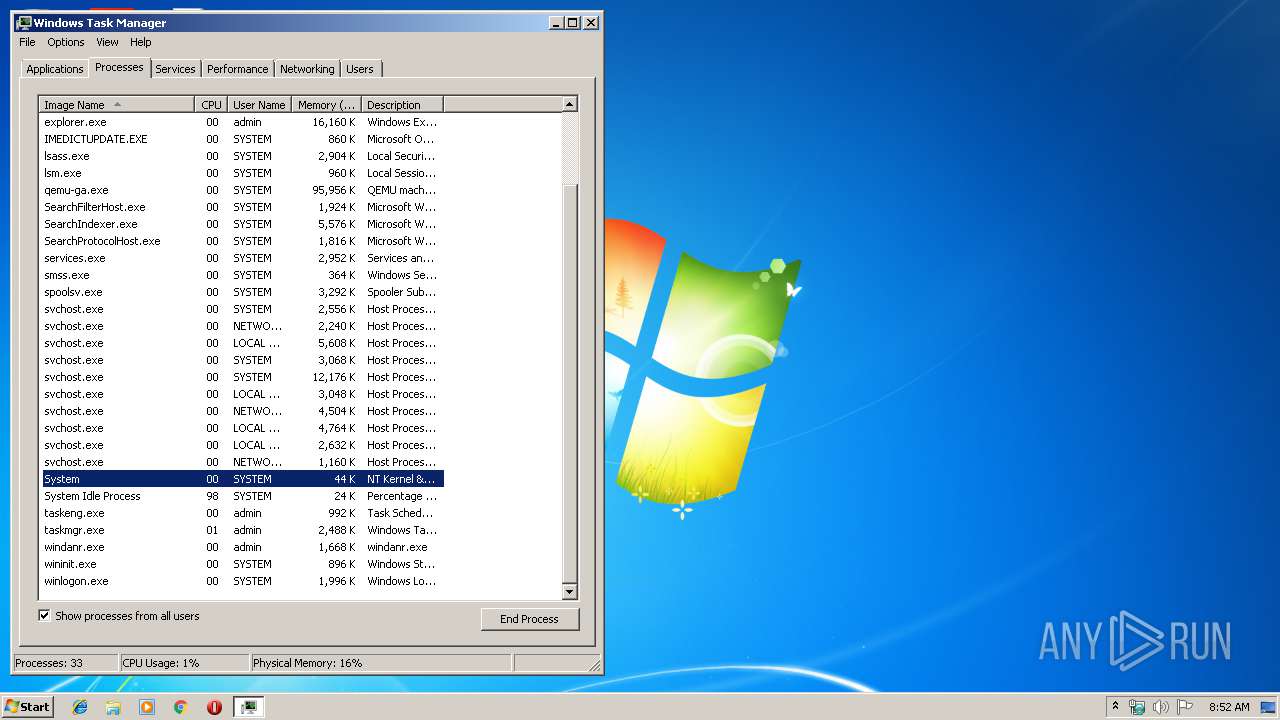Switch to the Users tab
This screenshot has width=1280, height=720.
[x=360, y=69]
